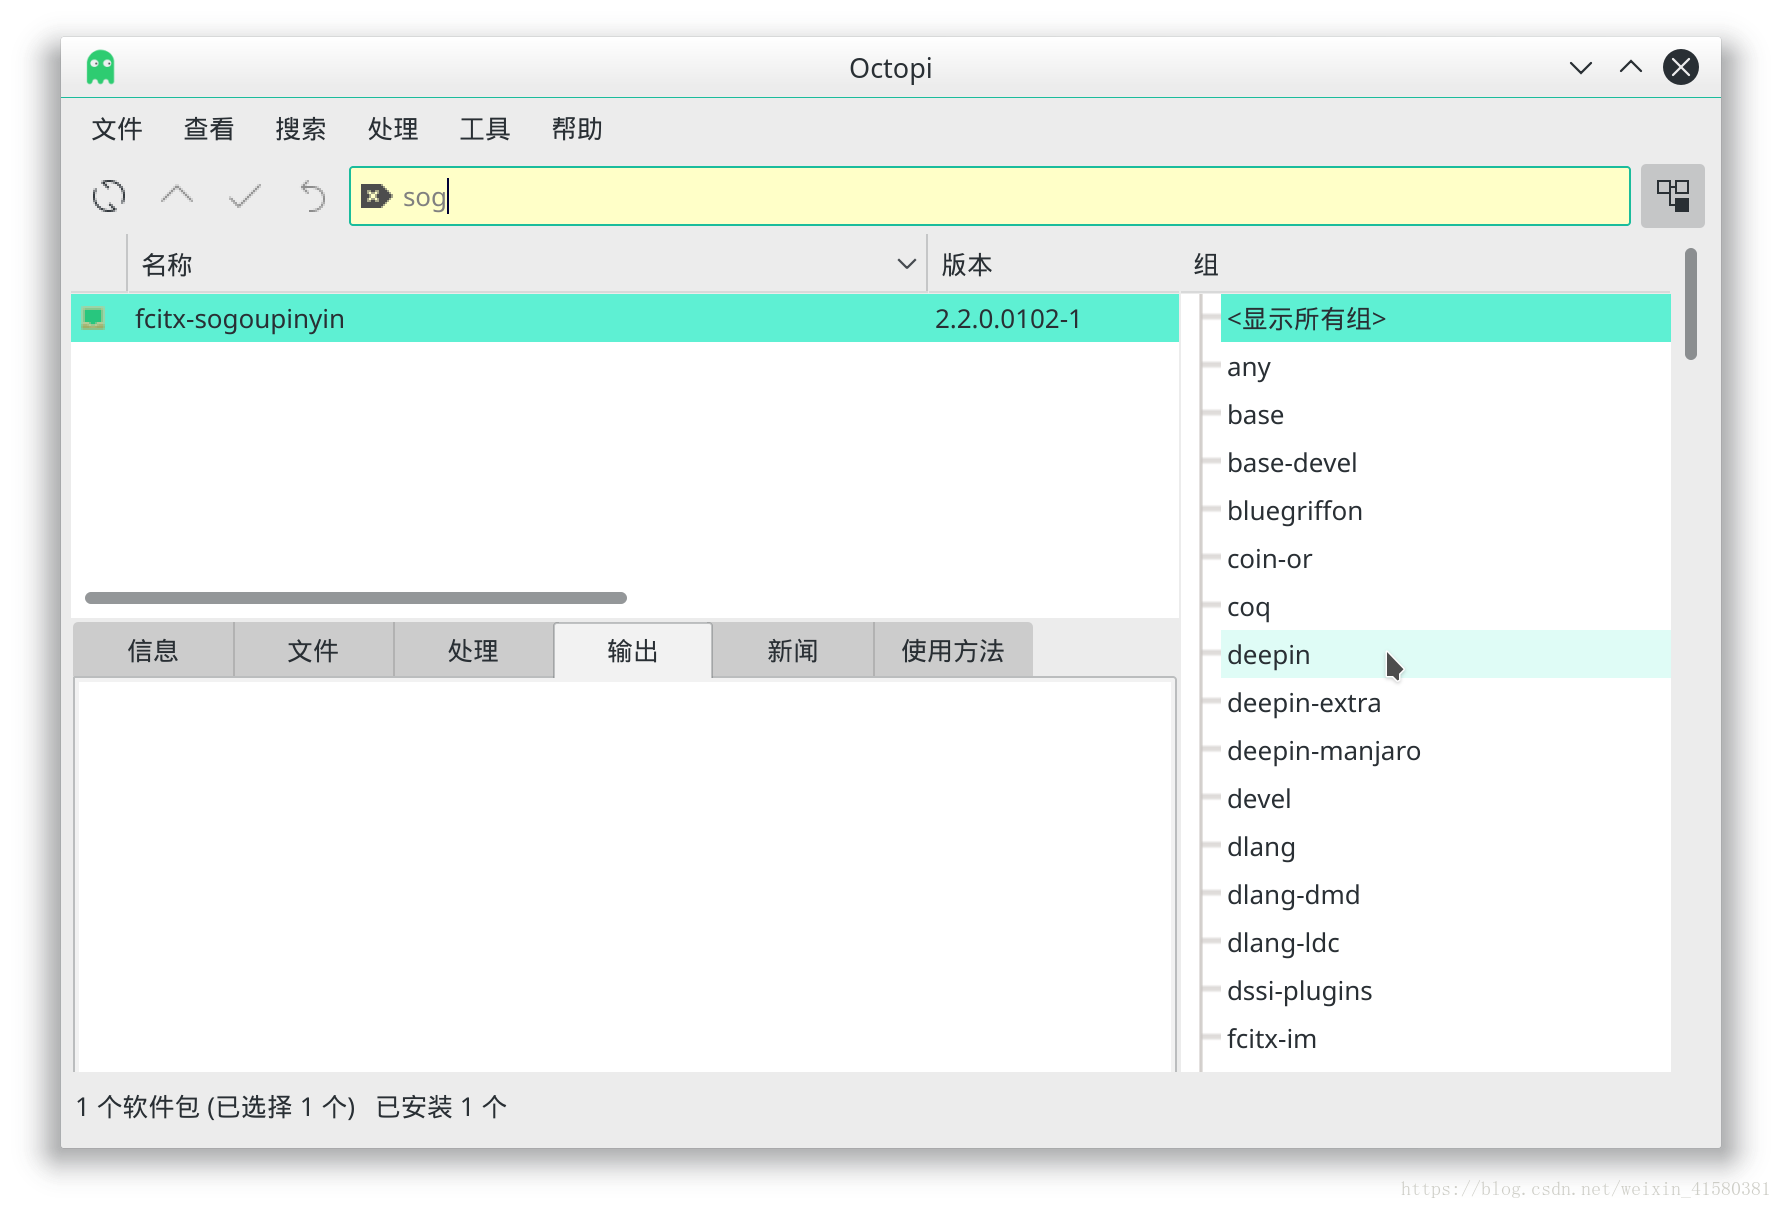Click the status text '已安装 1 个'
Screen dimensions: 1782x1209
pyautogui.click(x=441, y=1107)
